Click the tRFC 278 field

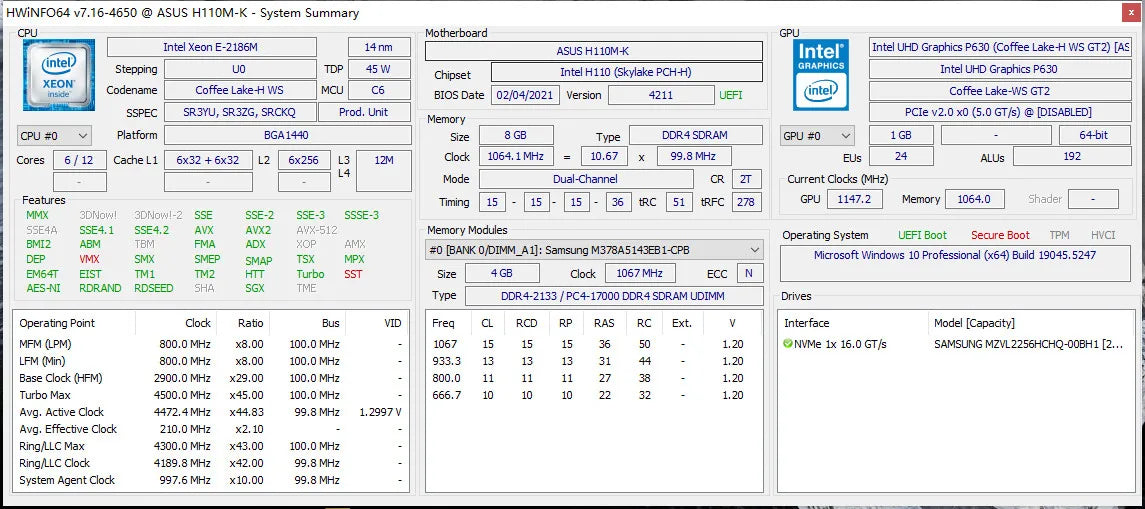(x=746, y=202)
